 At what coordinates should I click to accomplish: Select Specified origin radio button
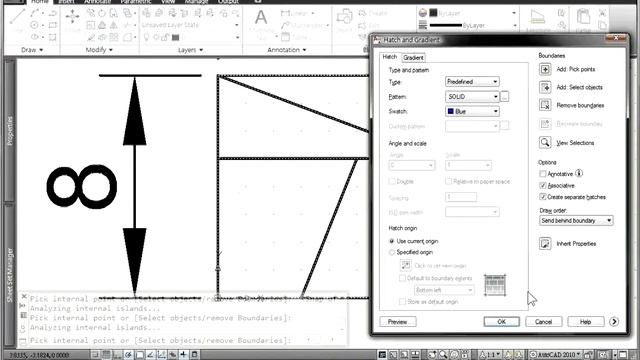point(392,252)
